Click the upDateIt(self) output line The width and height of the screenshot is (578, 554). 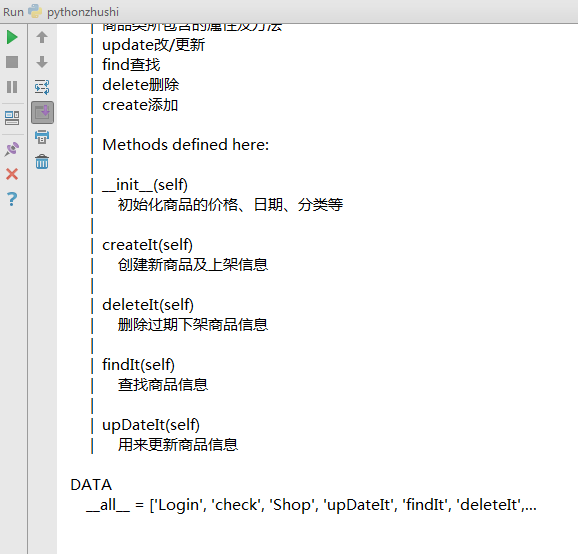tap(151, 425)
